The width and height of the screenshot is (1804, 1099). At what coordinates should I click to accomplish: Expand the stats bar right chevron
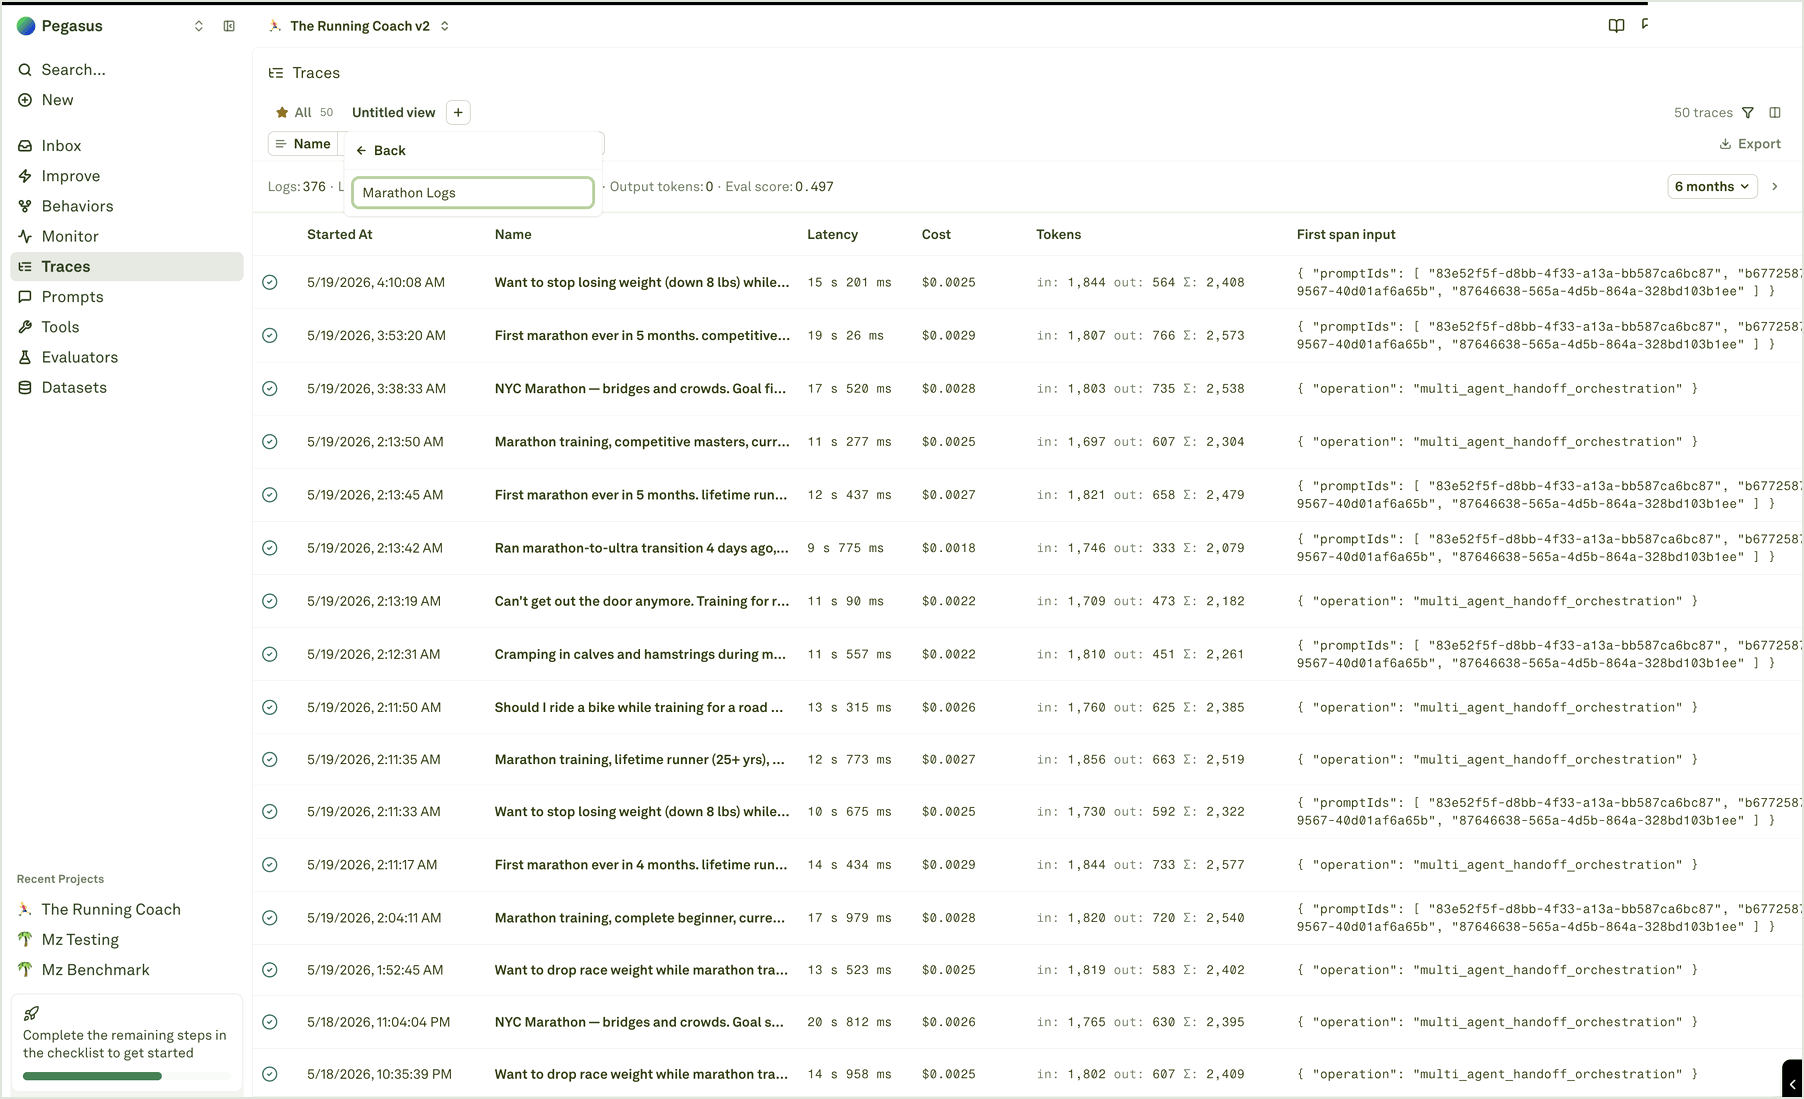point(1775,186)
